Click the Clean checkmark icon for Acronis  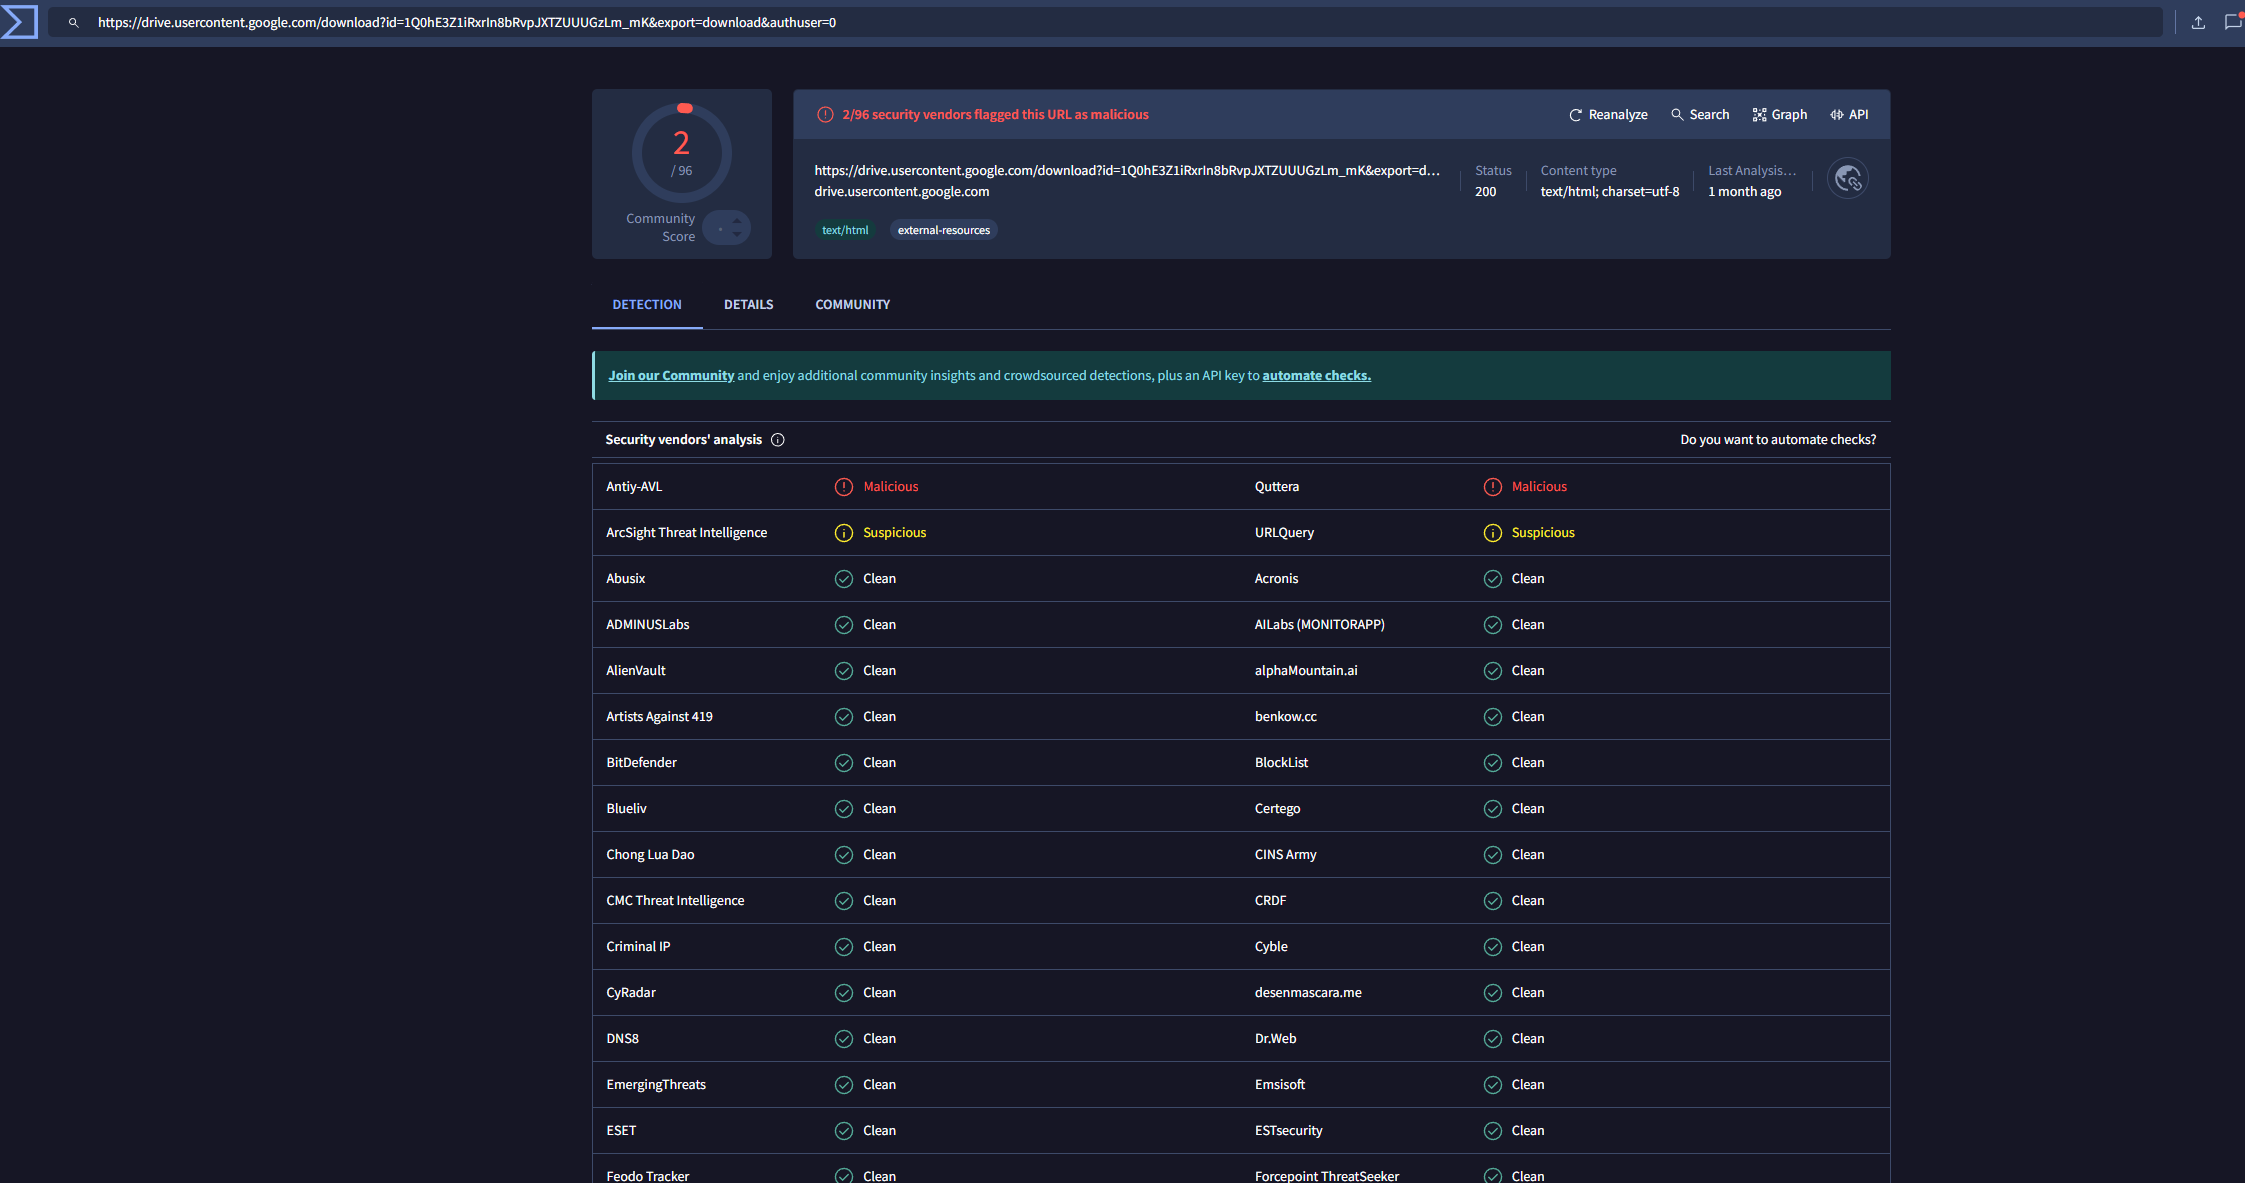click(1493, 579)
